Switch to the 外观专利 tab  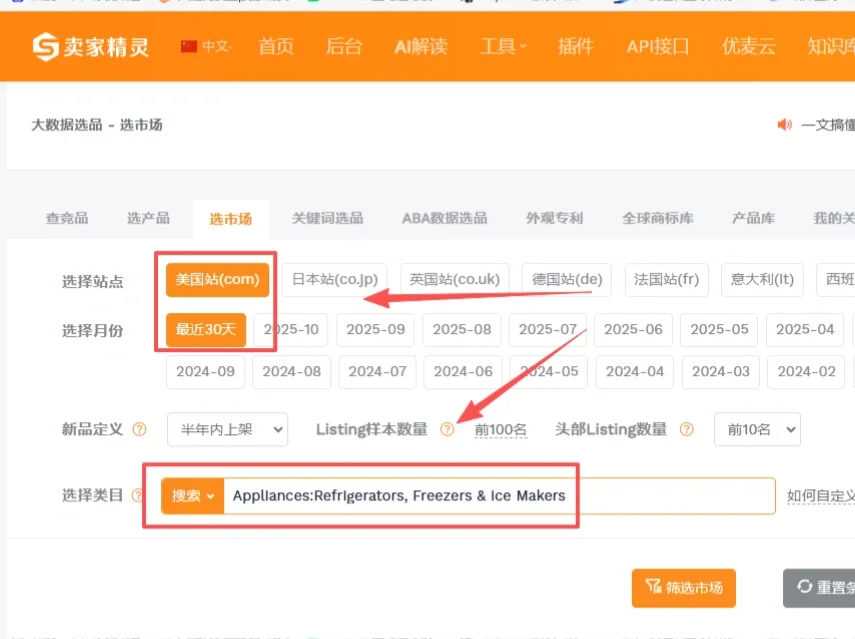coord(555,219)
